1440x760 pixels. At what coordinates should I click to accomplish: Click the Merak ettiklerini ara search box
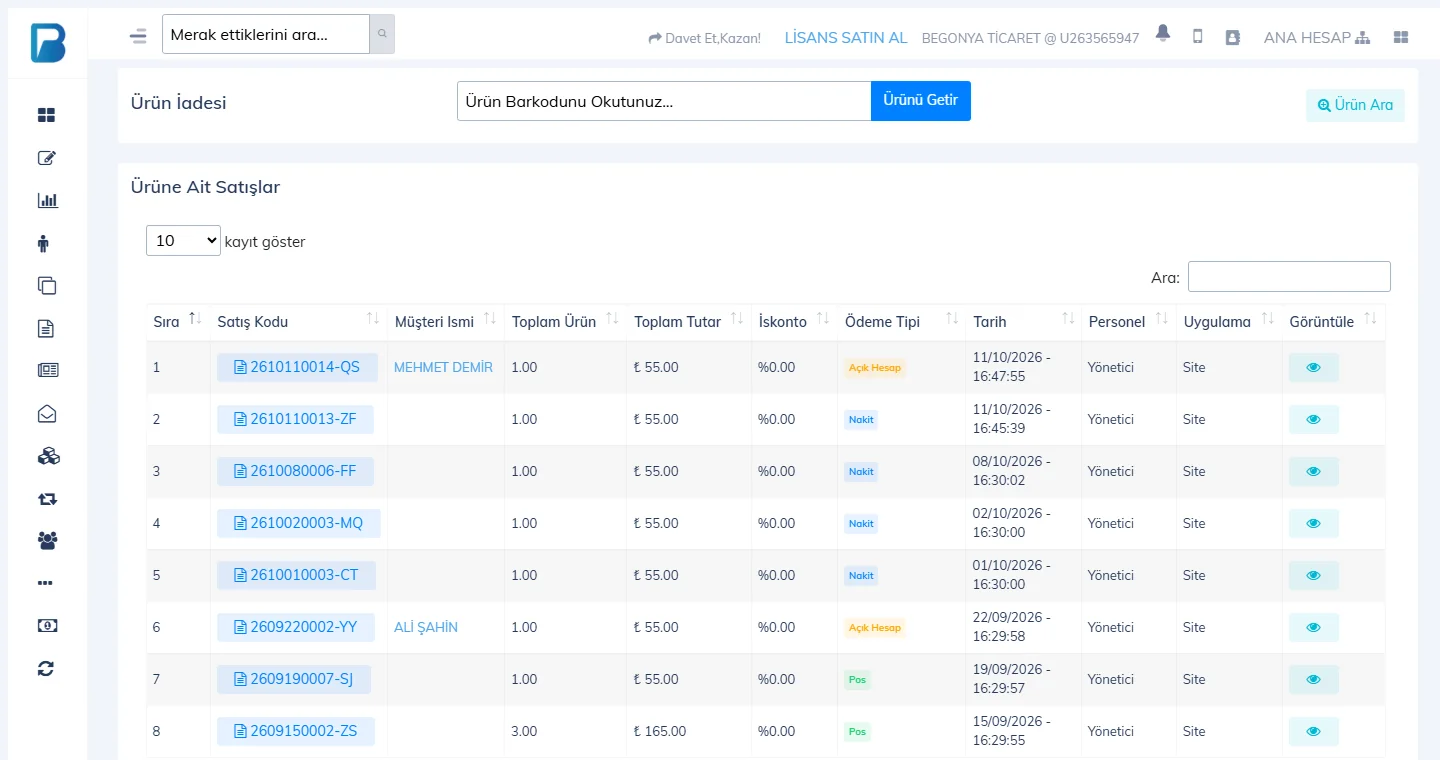click(x=266, y=34)
